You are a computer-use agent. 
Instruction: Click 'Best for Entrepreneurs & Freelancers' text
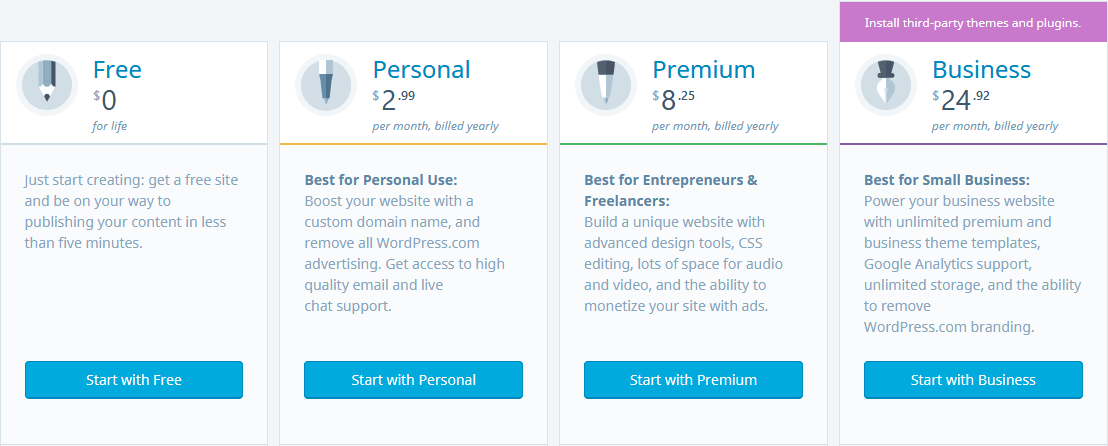pyautogui.click(x=671, y=190)
